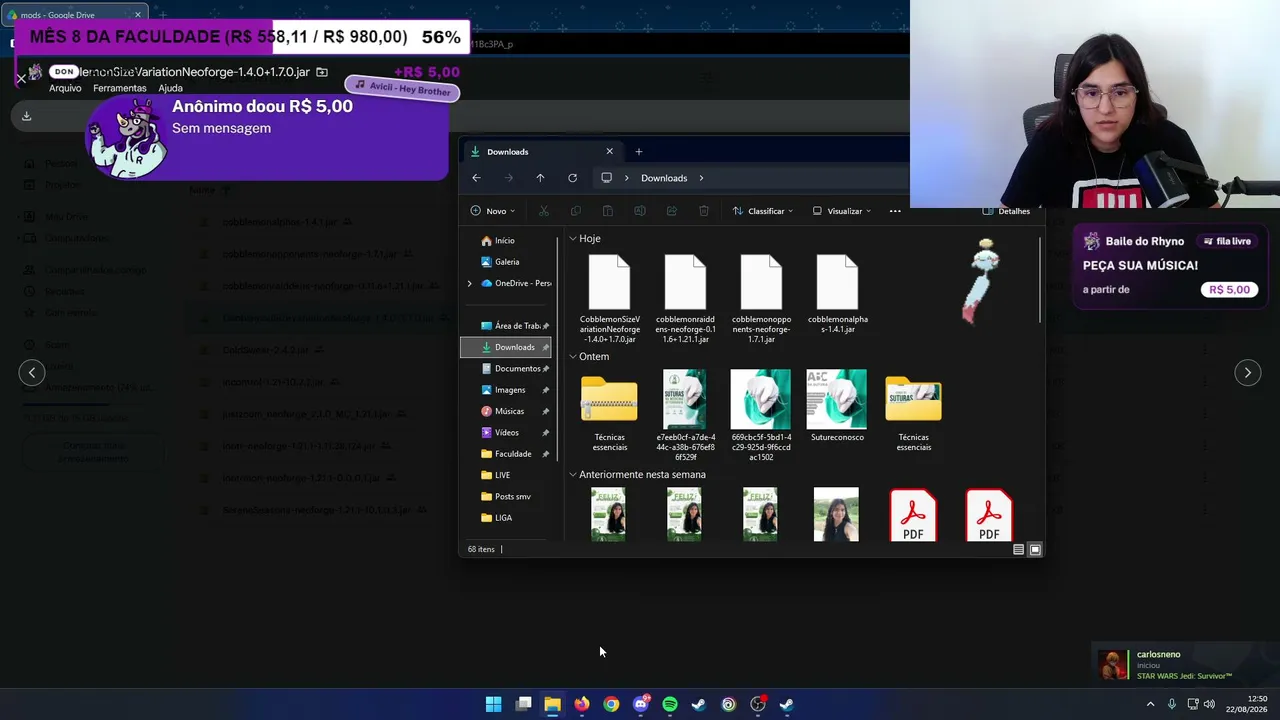Go back in File Explorer navigation

(476, 178)
